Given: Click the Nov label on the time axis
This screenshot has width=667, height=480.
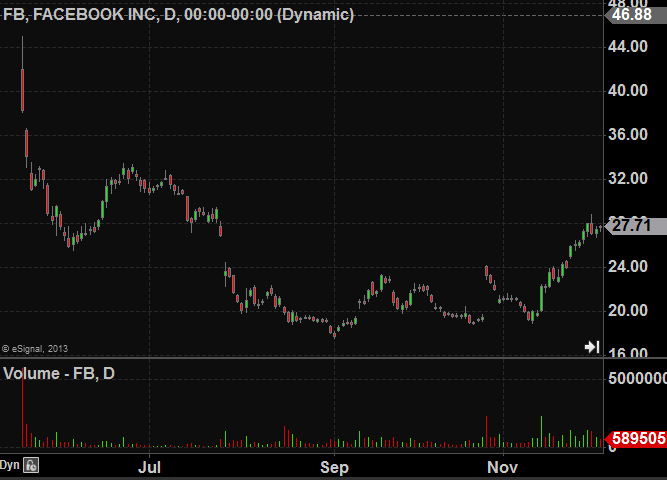Looking at the screenshot, I should pyautogui.click(x=502, y=467).
